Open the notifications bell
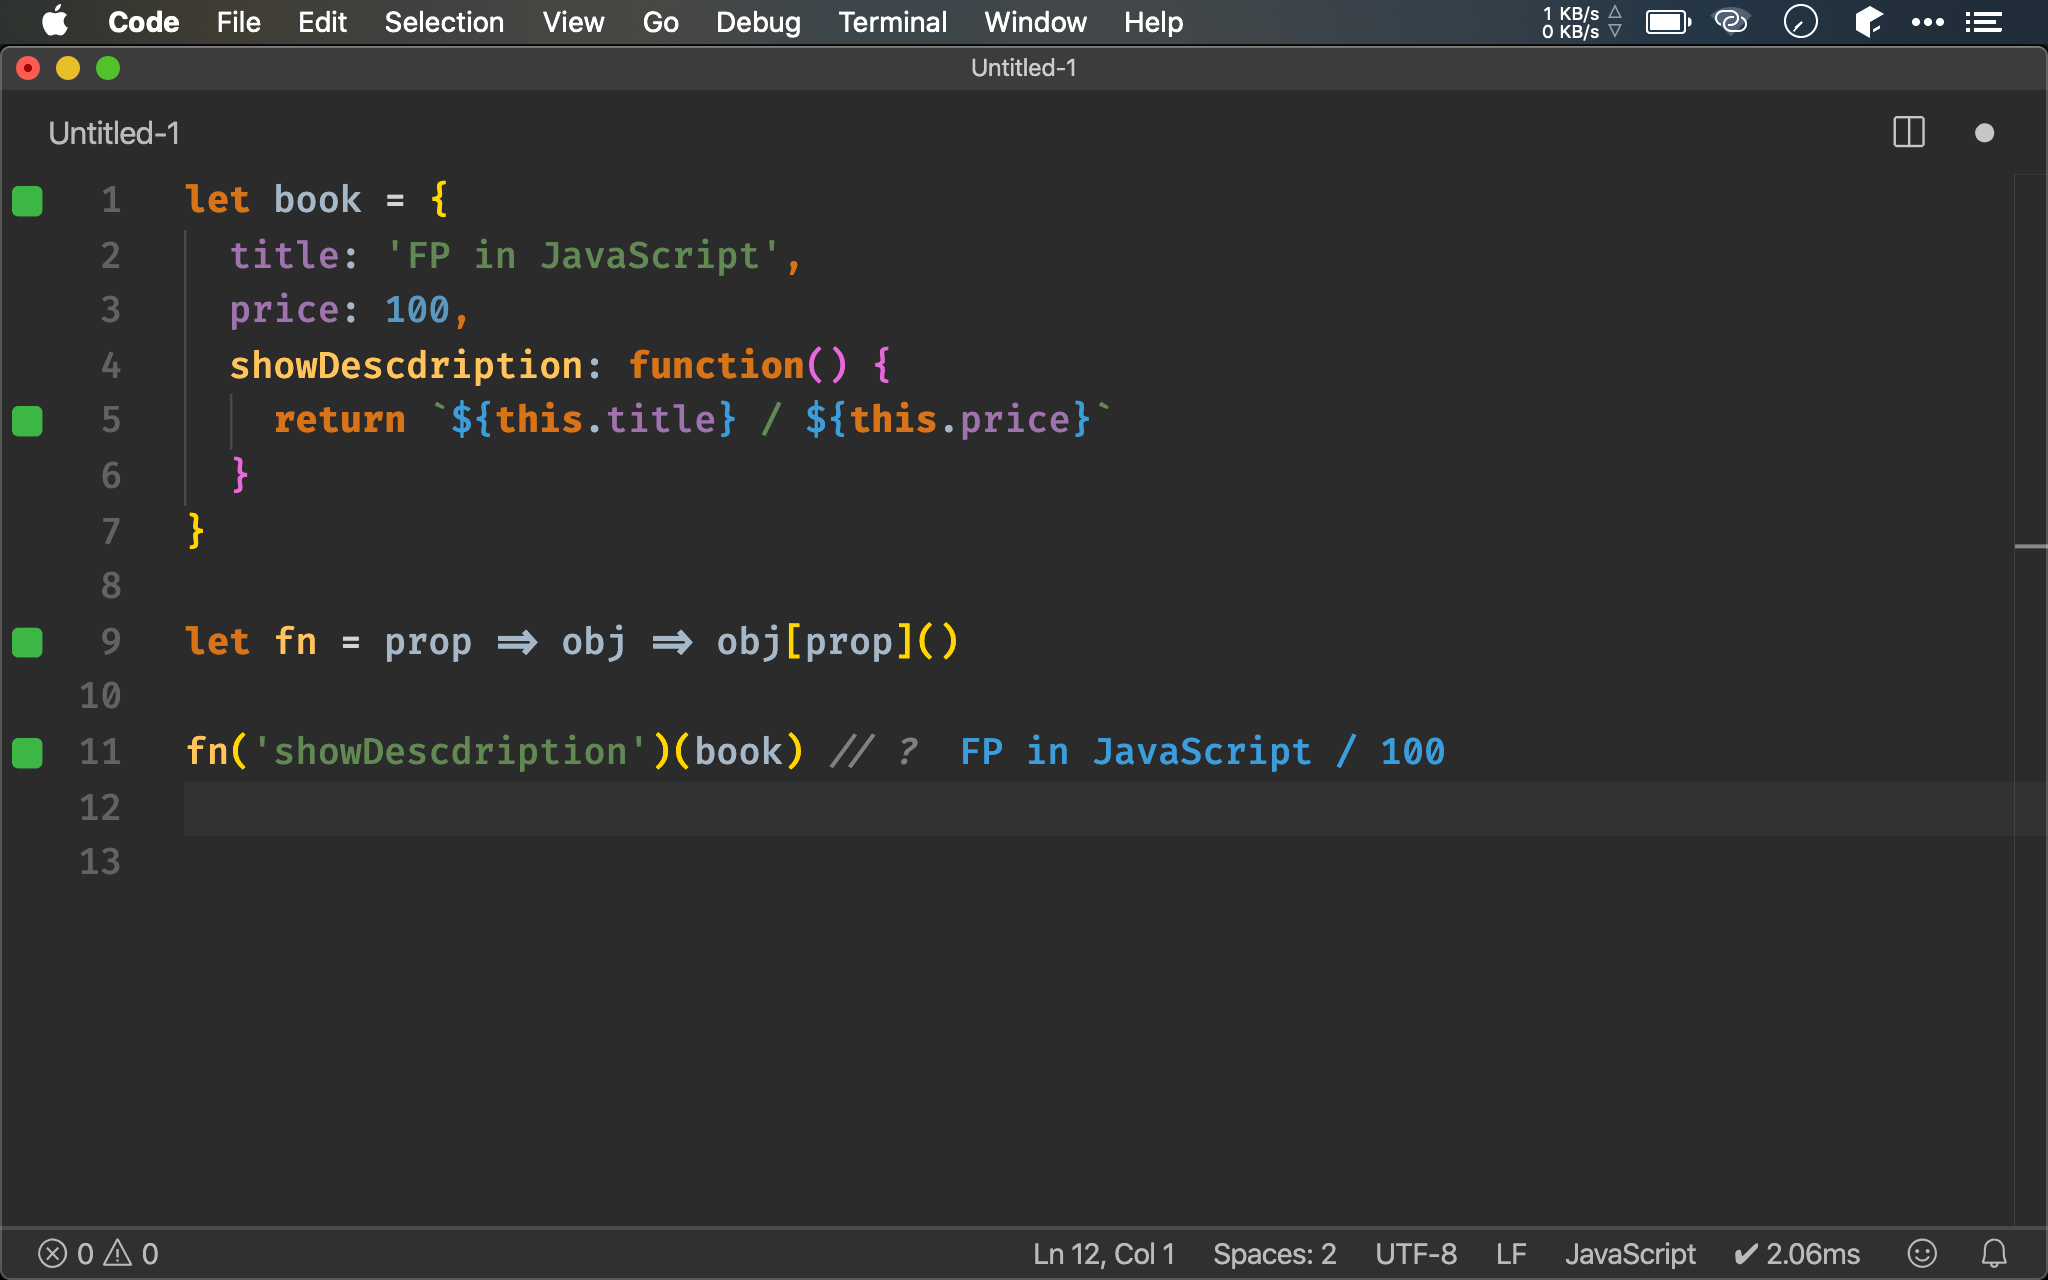Image resolution: width=2048 pixels, height=1280 pixels. point(1994,1253)
